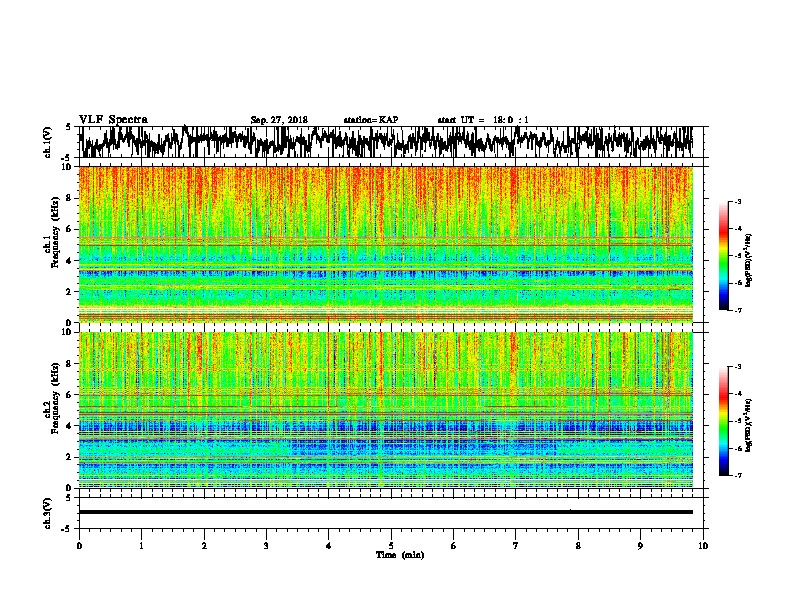Click the 'ch.3(V)' axis label
Screen dimensions: 792x612
pos(47,513)
